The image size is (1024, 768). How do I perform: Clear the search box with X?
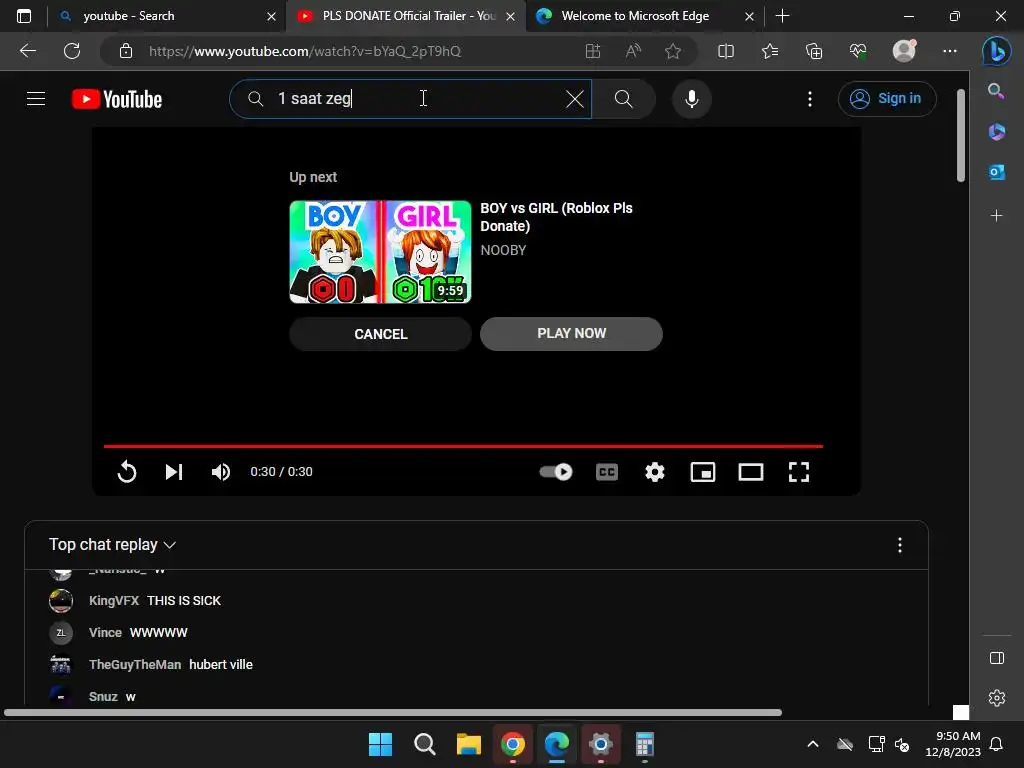[x=575, y=99]
